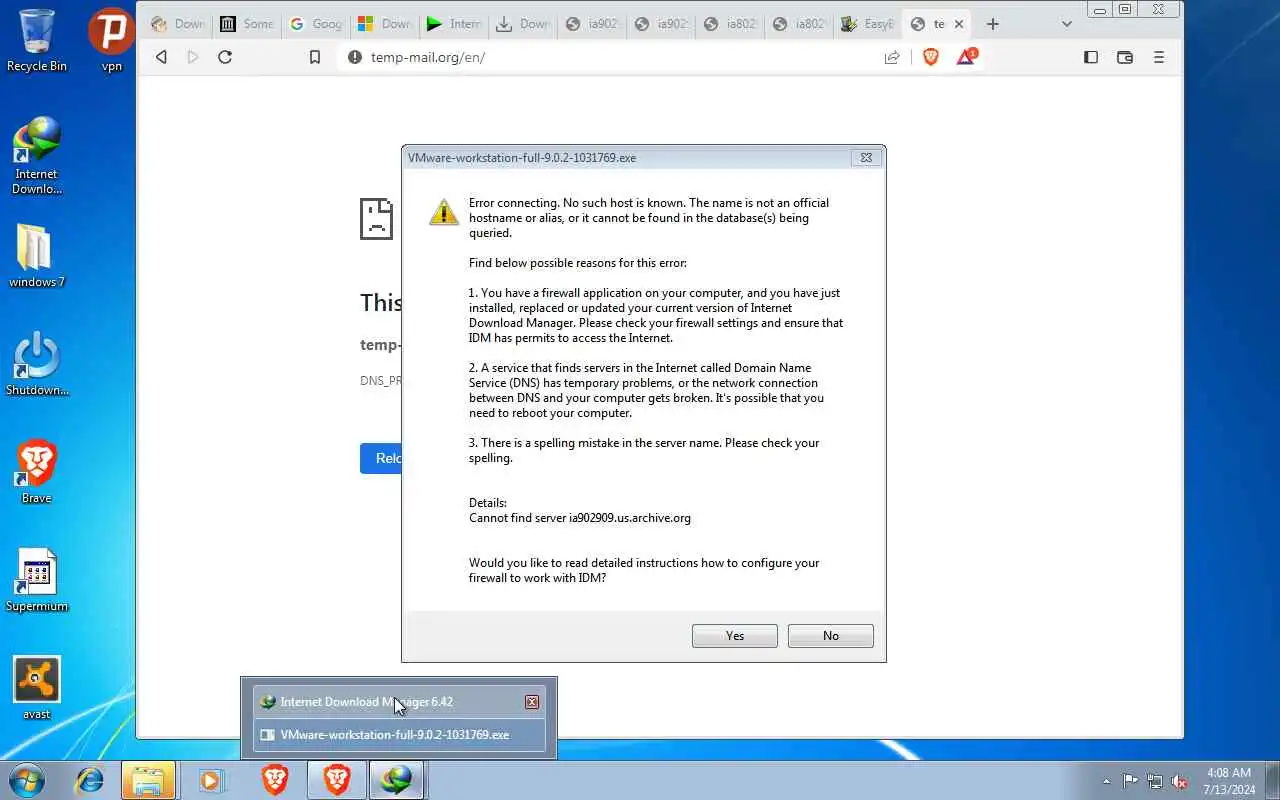Open the windows 7 folder icon

37,256
